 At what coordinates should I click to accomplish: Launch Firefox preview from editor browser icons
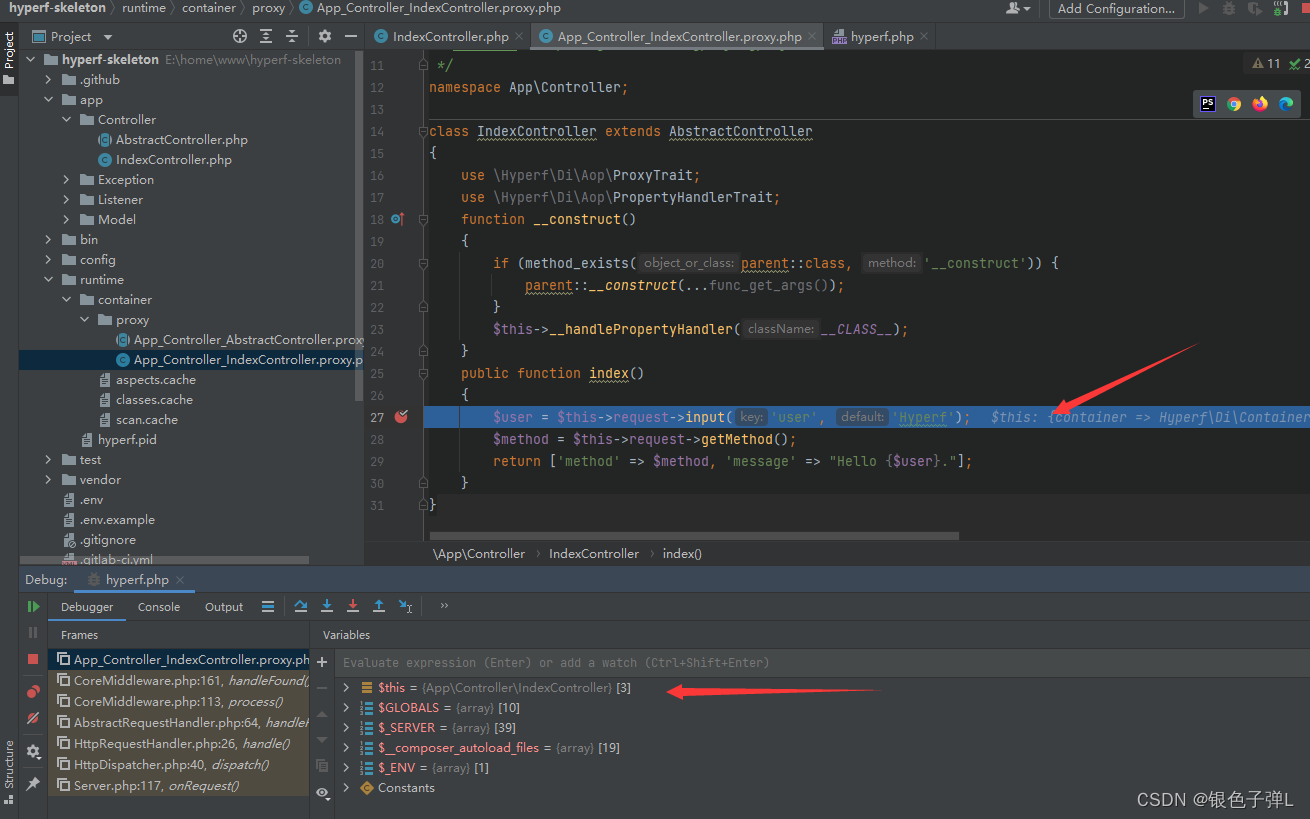(x=1259, y=104)
